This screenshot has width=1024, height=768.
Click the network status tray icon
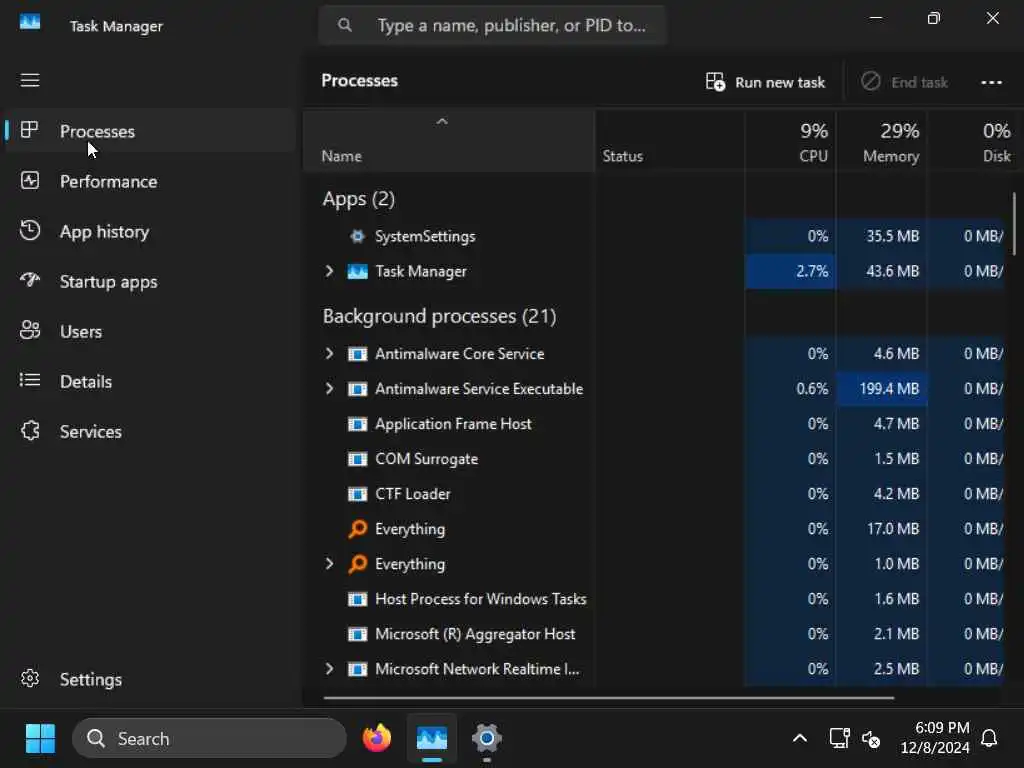click(839, 739)
